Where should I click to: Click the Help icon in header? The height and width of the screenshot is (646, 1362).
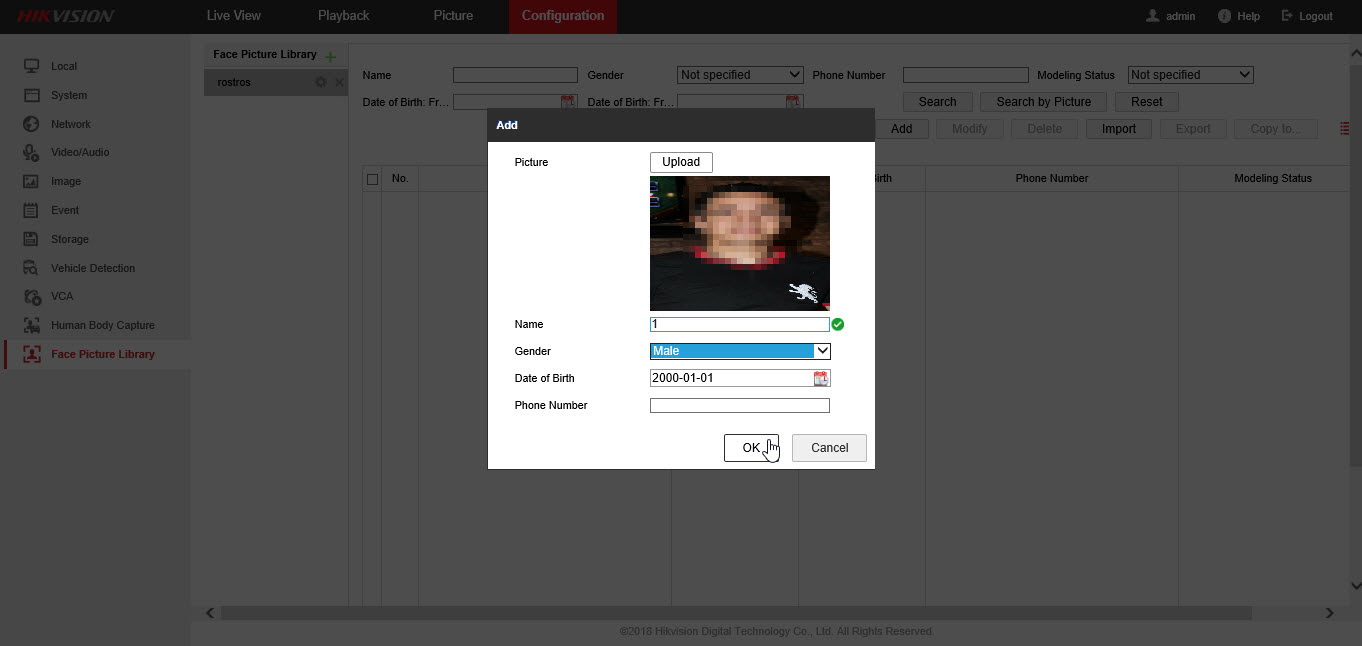tap(1224, 16)
